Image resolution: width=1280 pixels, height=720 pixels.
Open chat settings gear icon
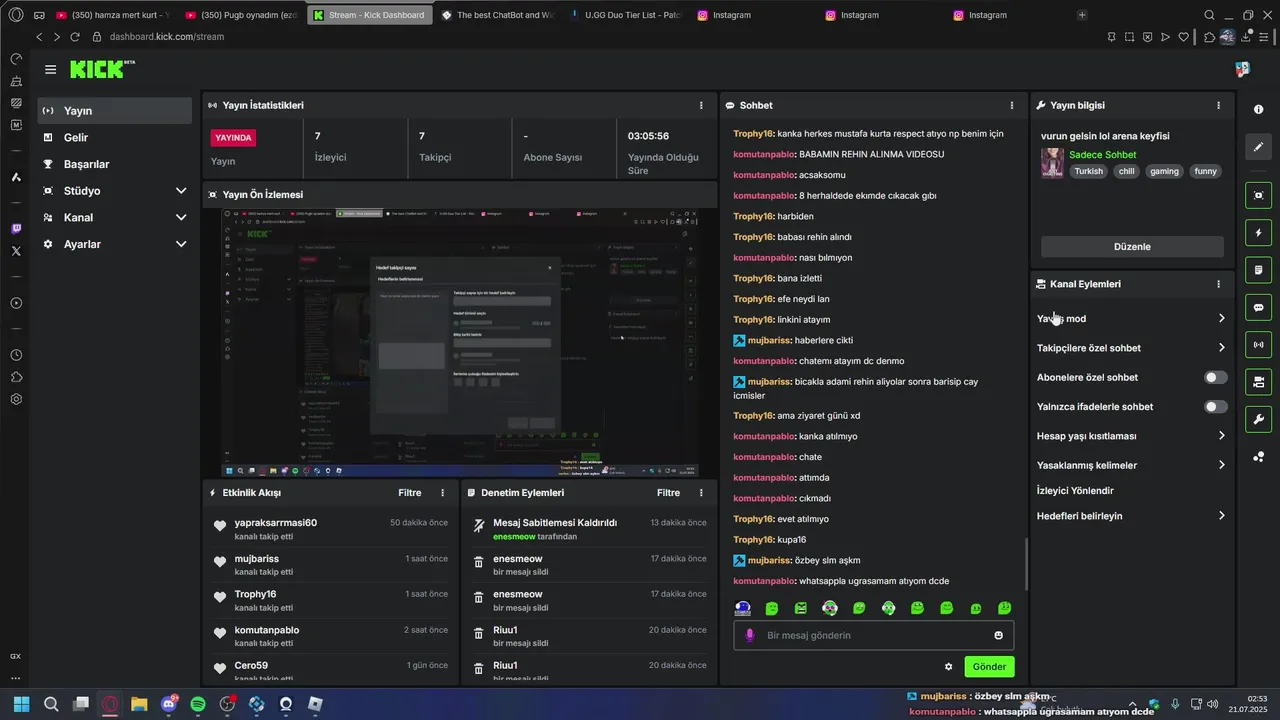pyautogui.click(x=948, y=667)
